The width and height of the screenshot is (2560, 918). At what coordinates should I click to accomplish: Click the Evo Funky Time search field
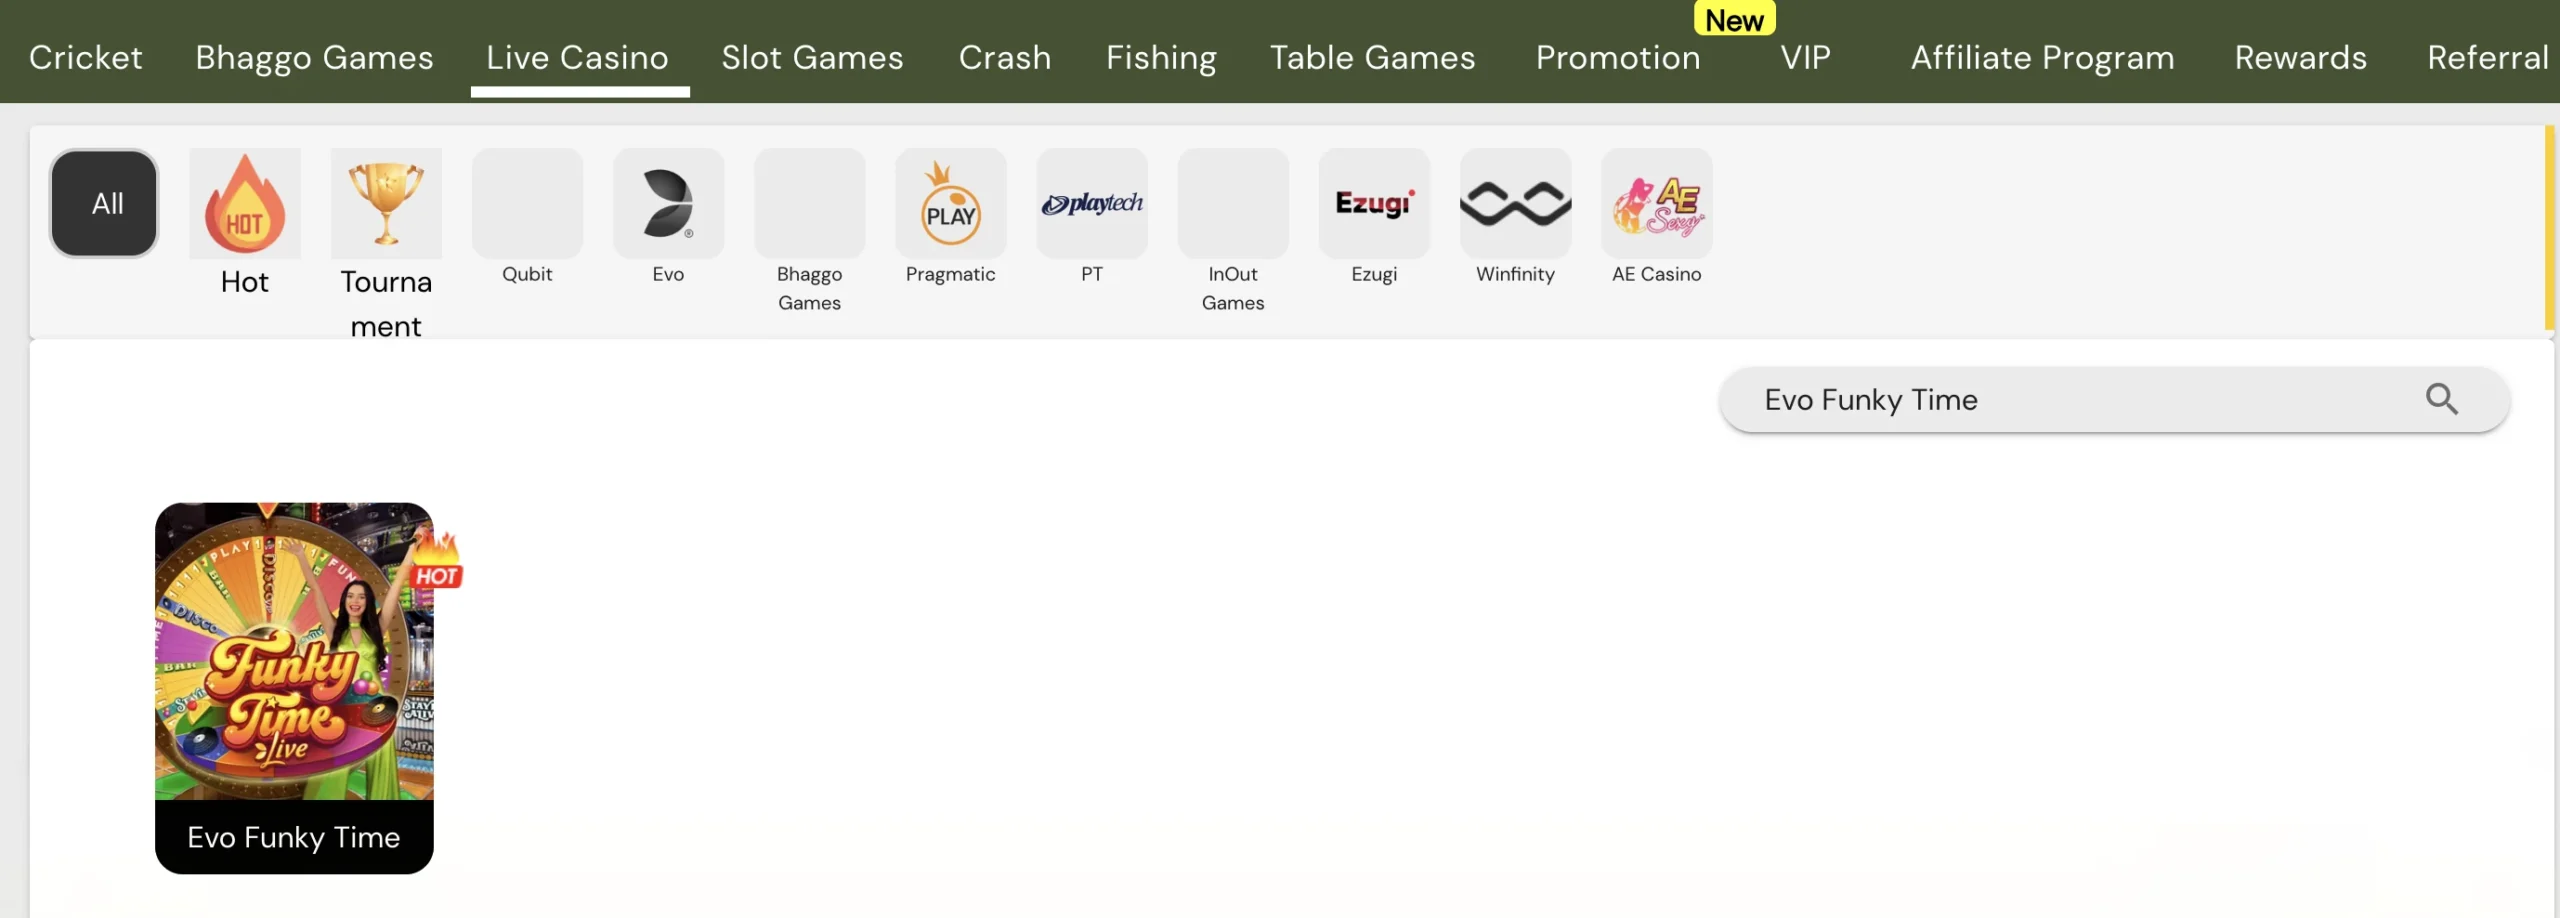(x=2114, y=399)
